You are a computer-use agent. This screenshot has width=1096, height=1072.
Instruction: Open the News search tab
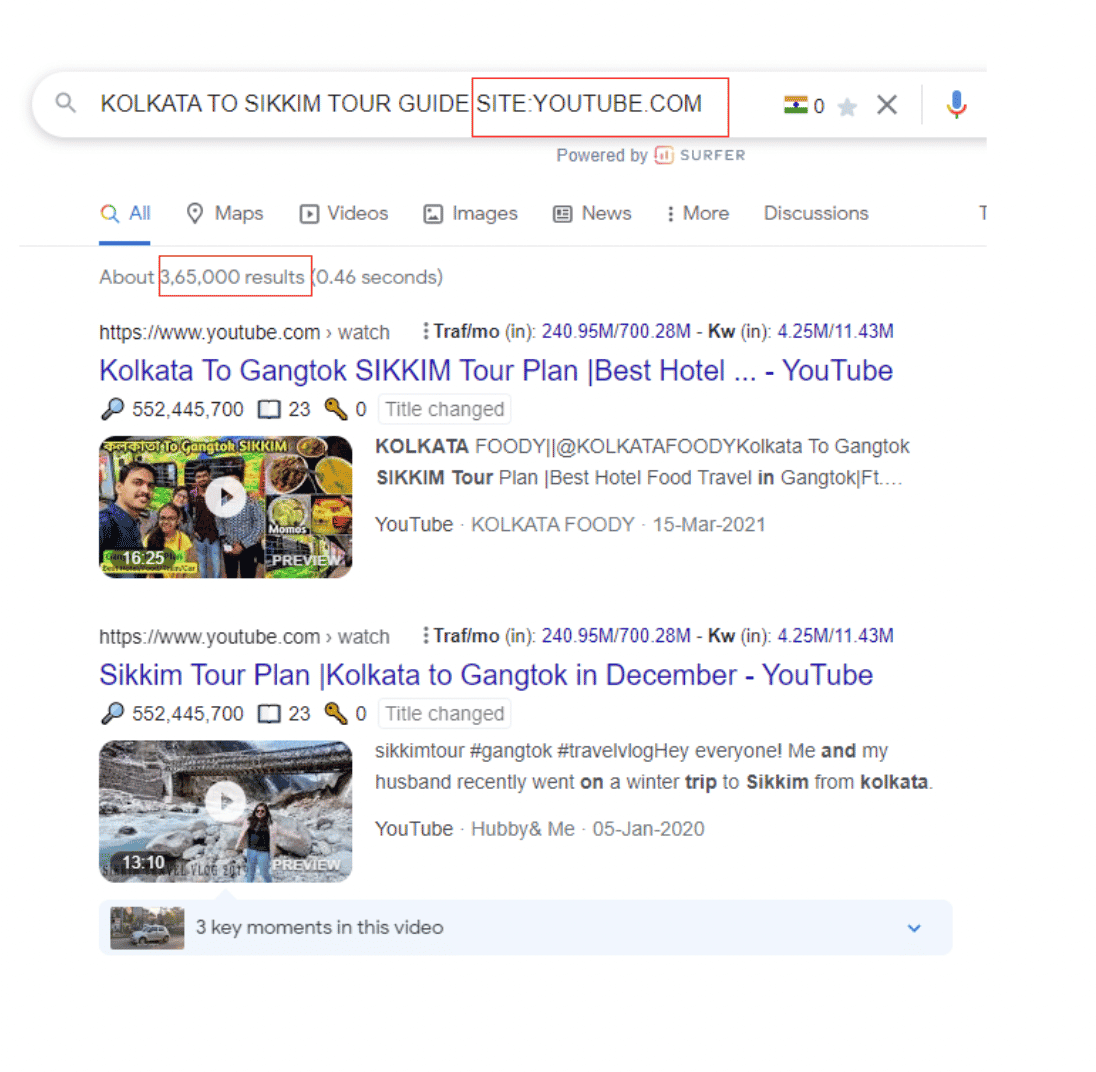pyautogui.click(x=592, y=213)
